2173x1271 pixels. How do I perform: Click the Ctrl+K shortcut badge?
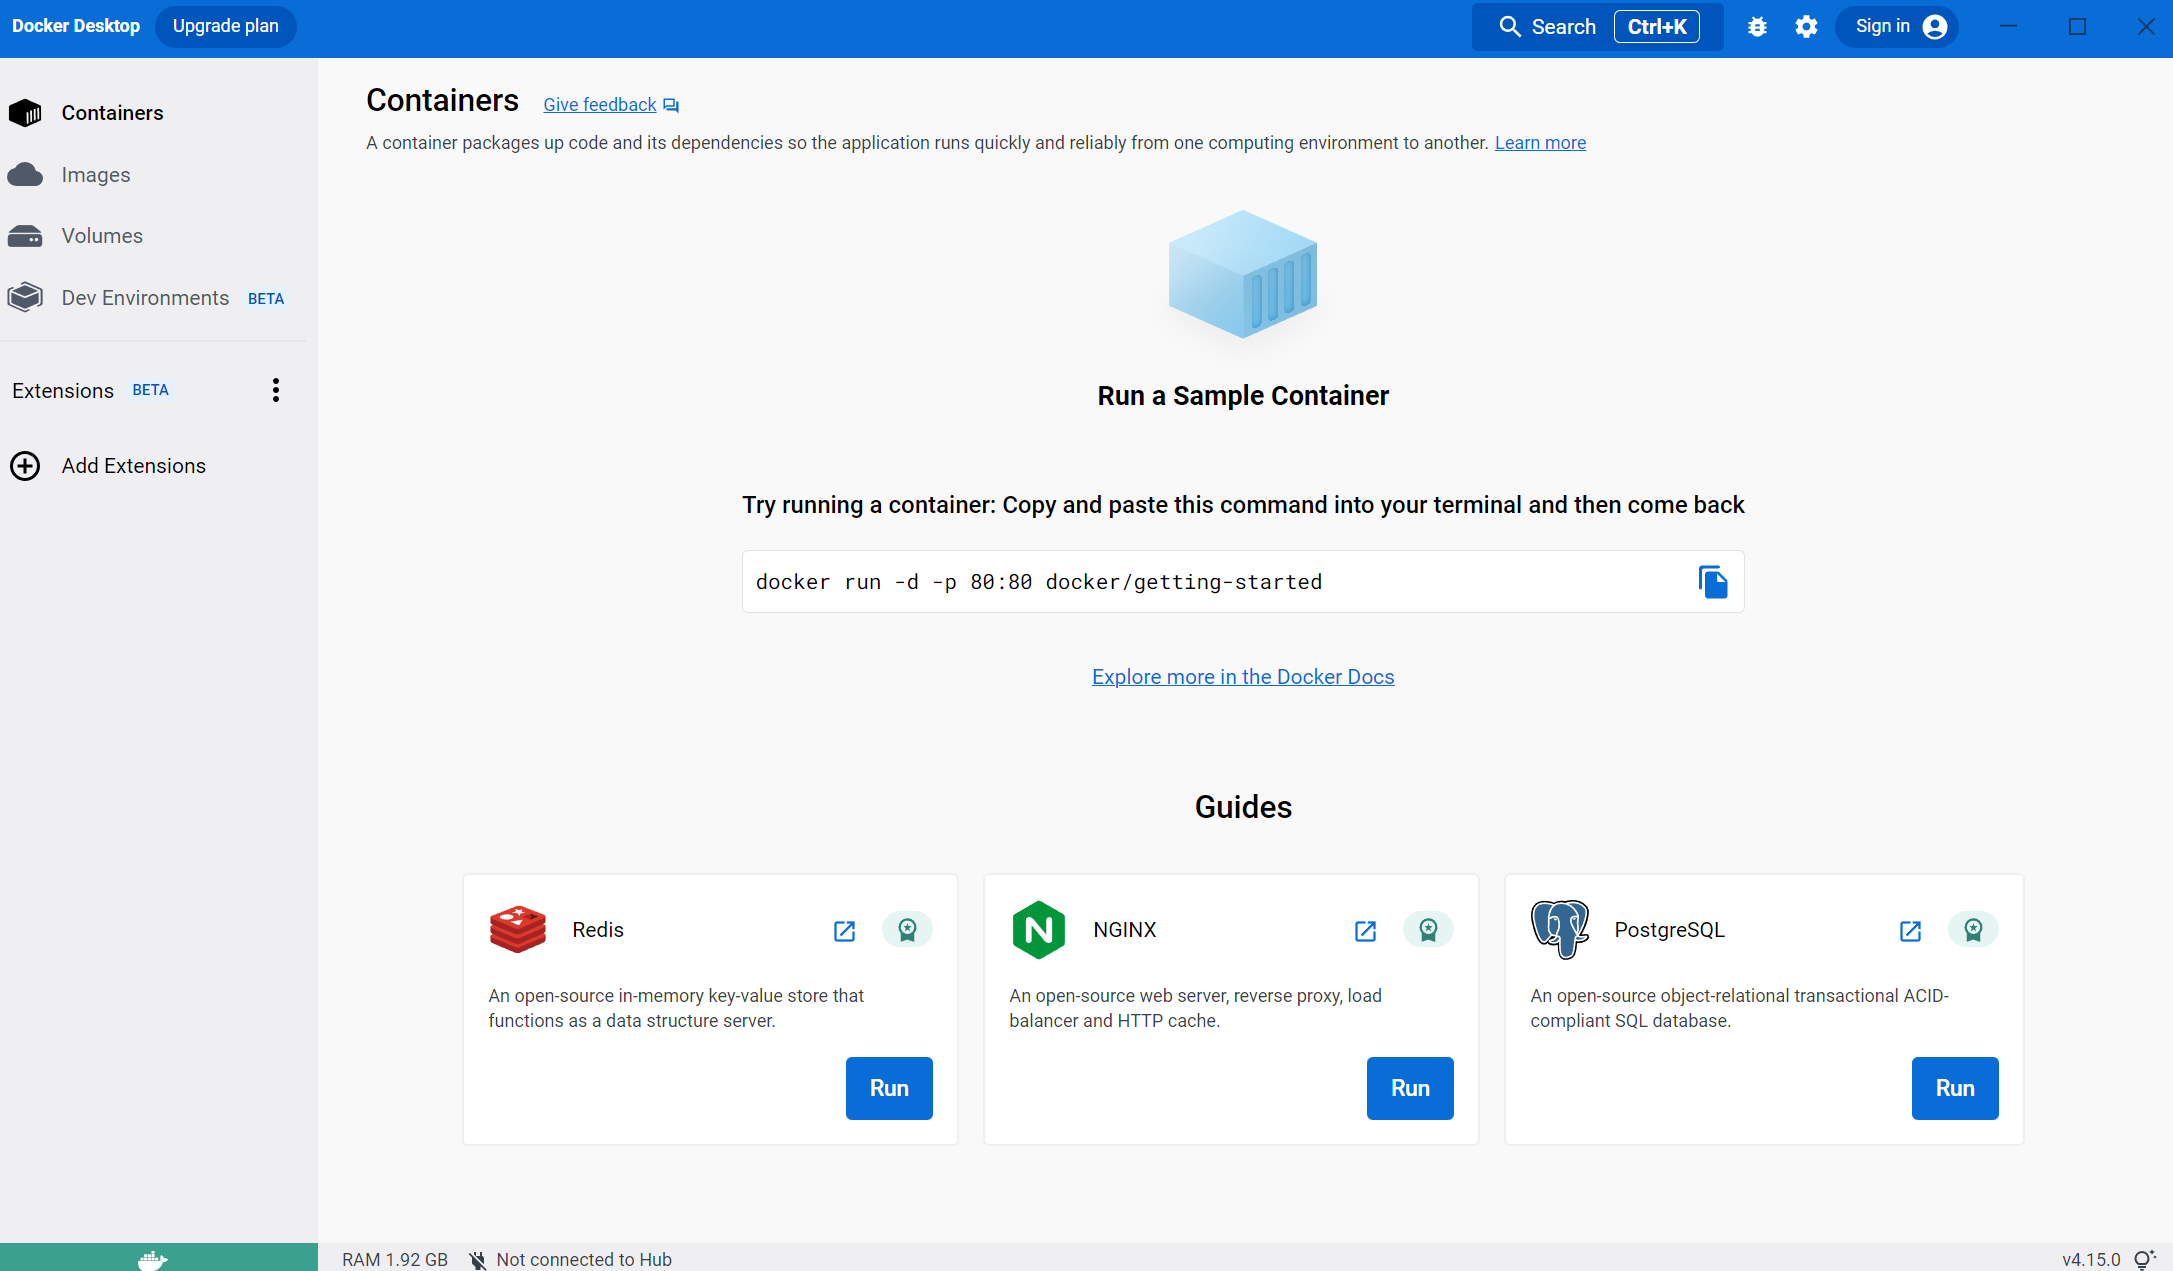coord(1657,27)
